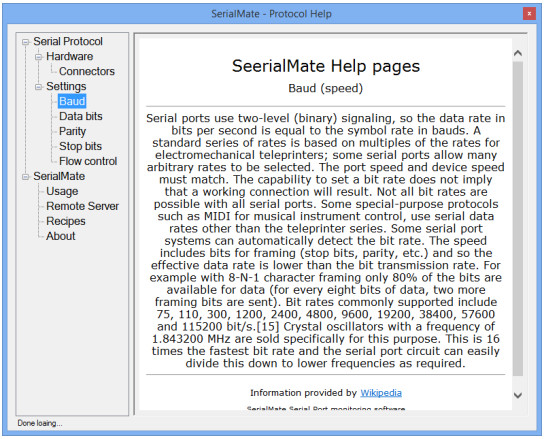Image resolution: width=544 pixels, height=439 pixels.
Task: Open the Usage help page
Action: (62, 191)
